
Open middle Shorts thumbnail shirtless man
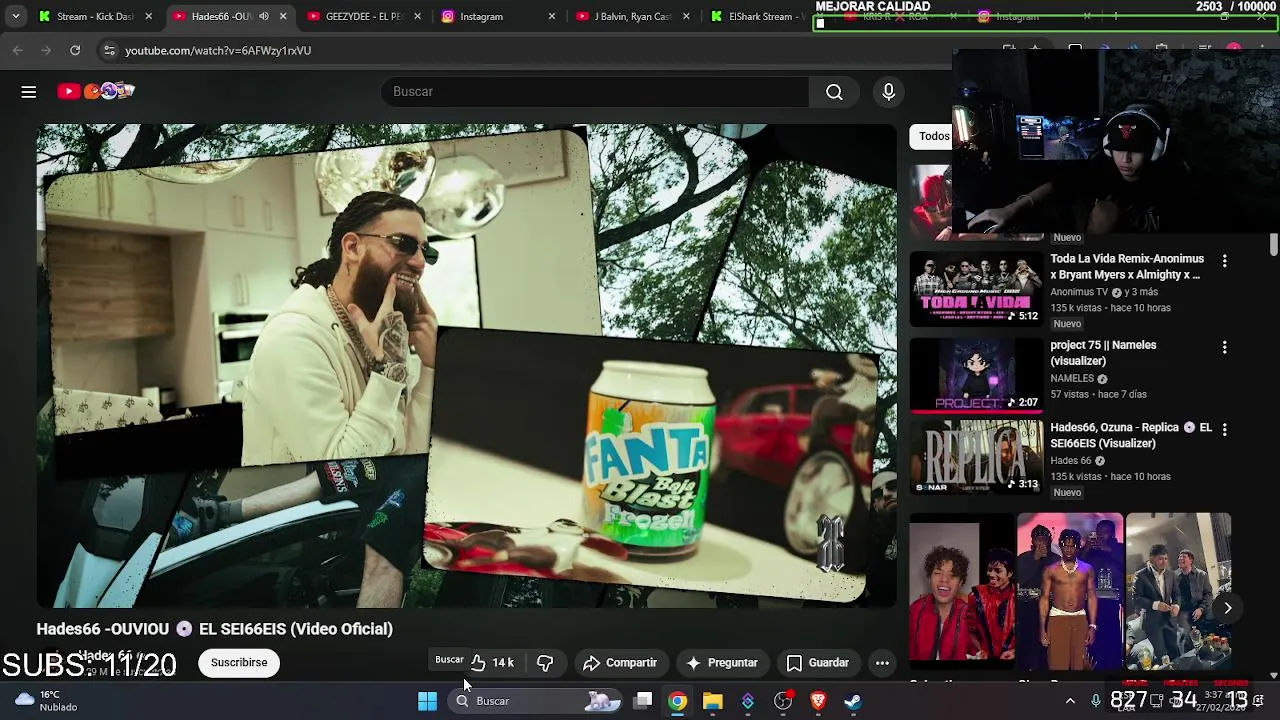(x=1070, y=592)
